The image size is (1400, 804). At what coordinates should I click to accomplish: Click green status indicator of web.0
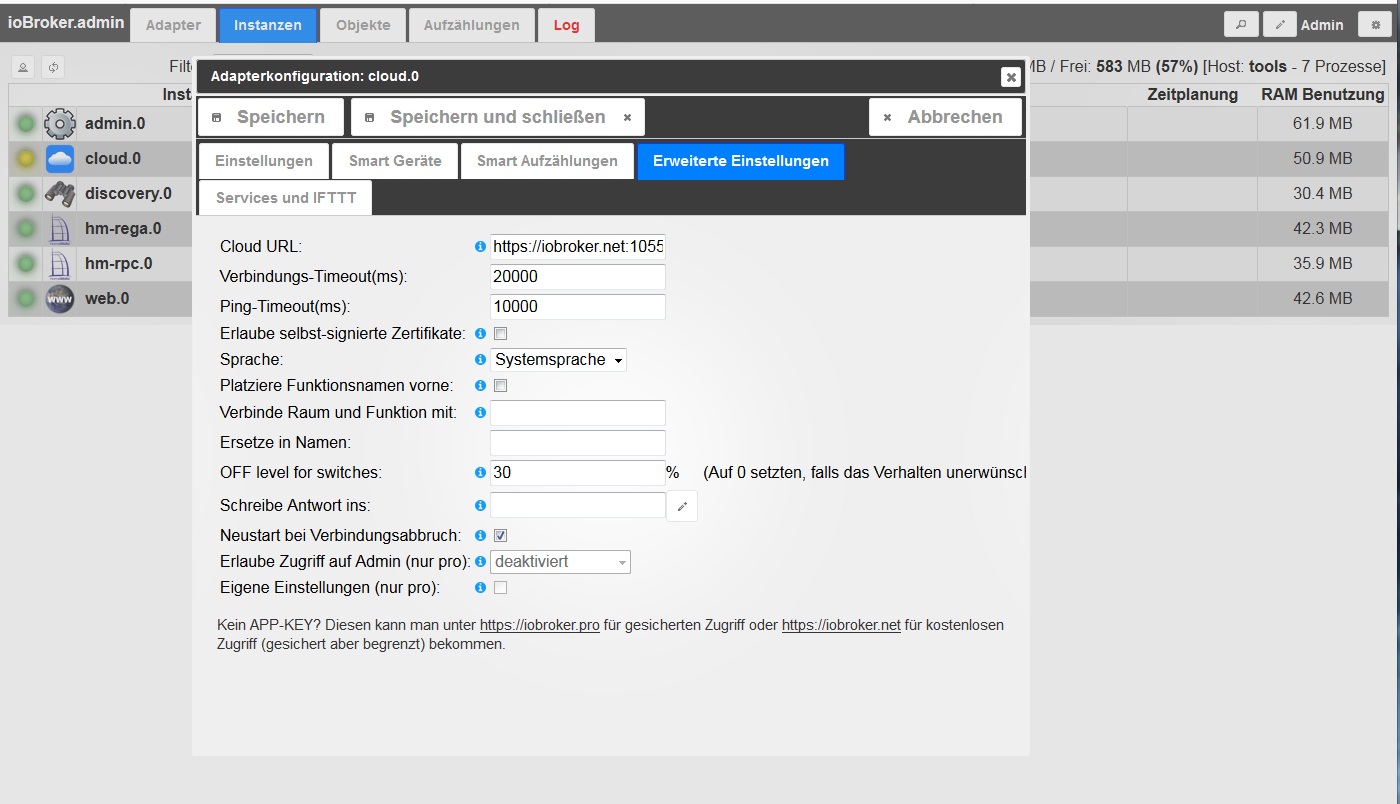[x=26, y=299]
